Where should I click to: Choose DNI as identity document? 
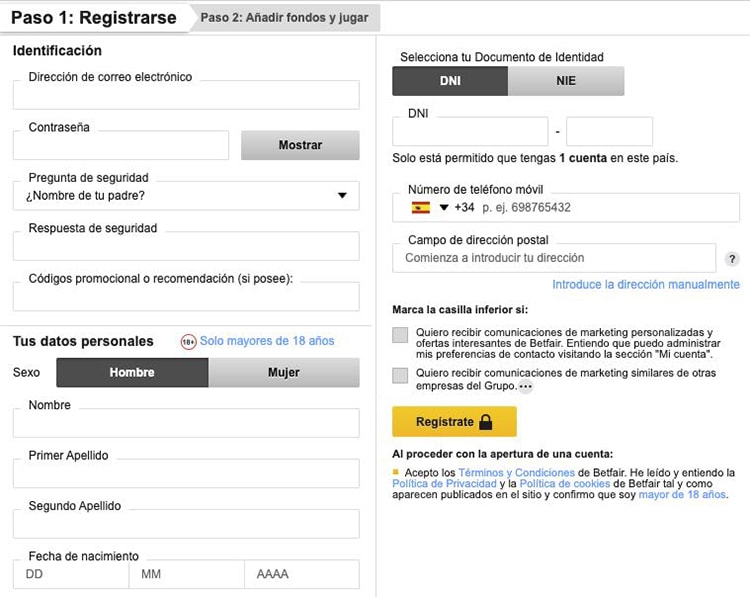pos(450,81)
